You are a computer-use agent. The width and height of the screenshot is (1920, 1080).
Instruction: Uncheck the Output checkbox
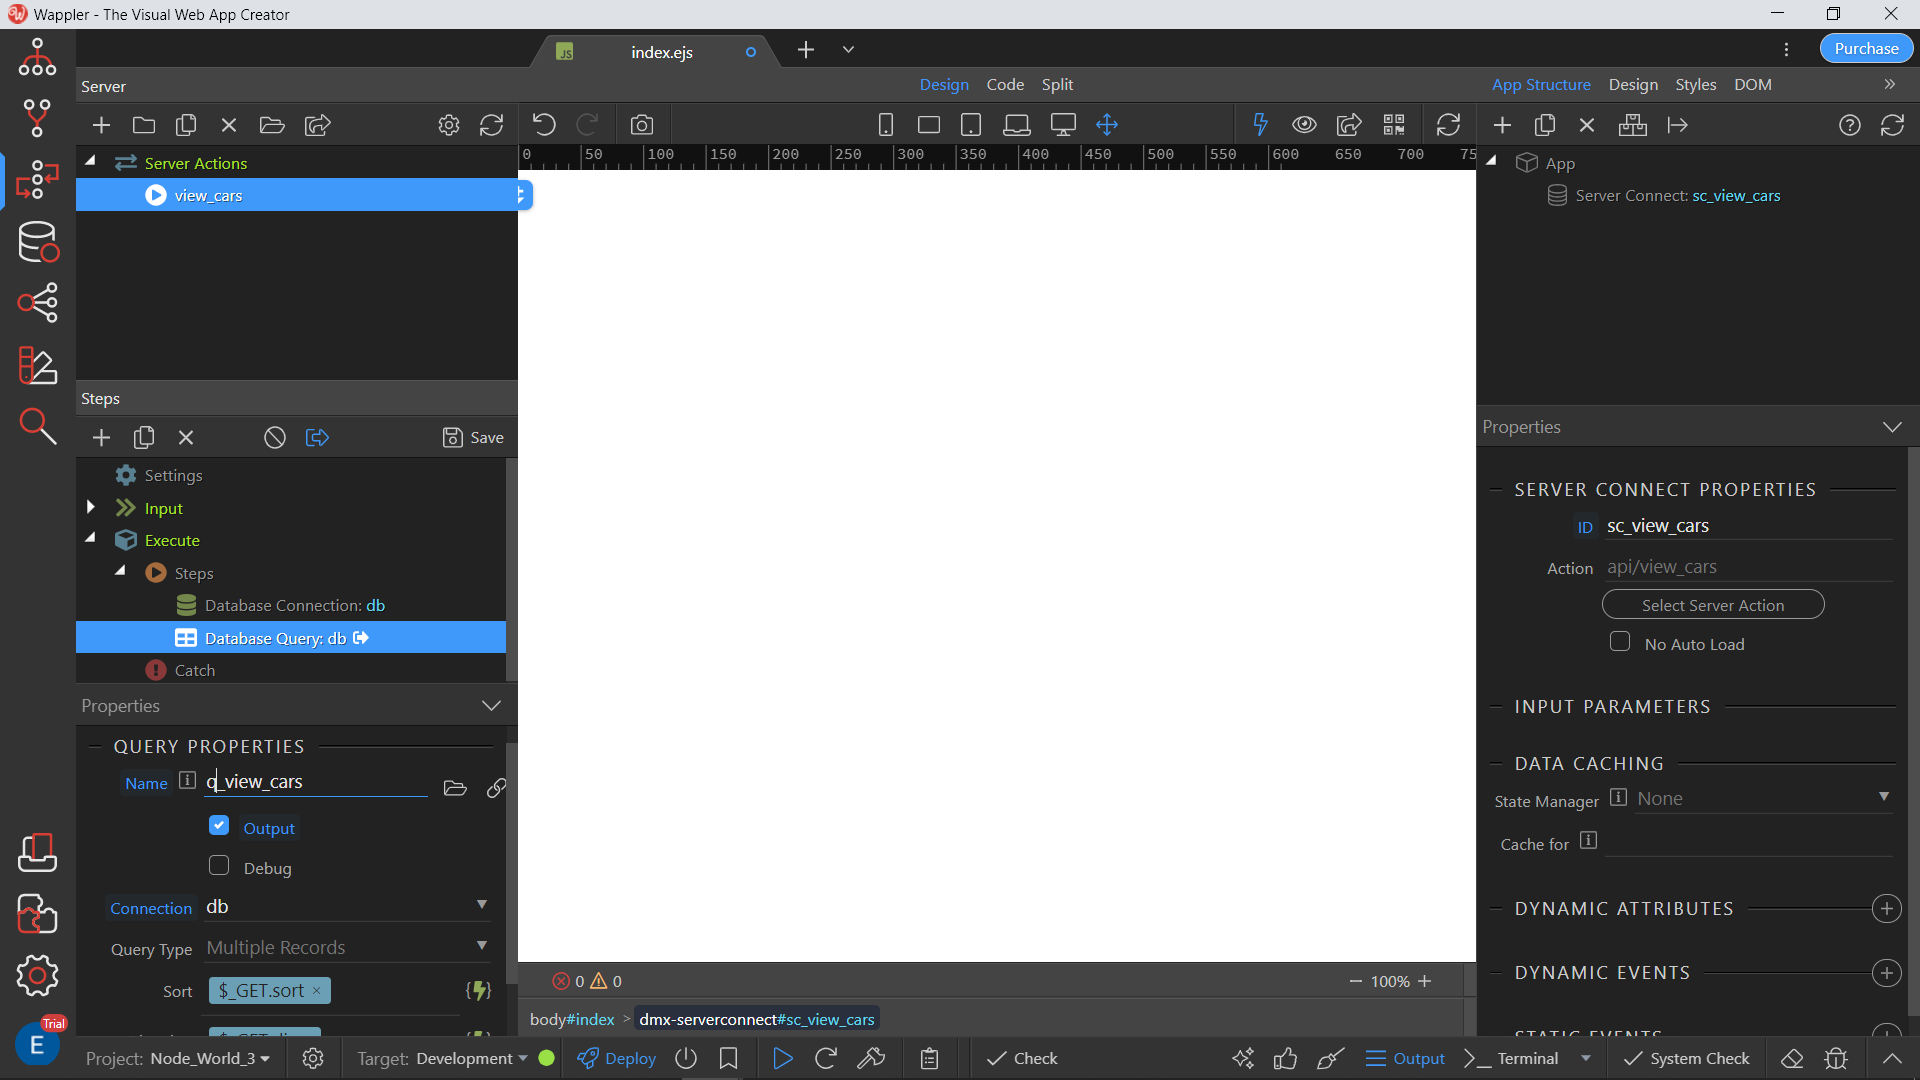pyautogui.click(x=219, y=826)
